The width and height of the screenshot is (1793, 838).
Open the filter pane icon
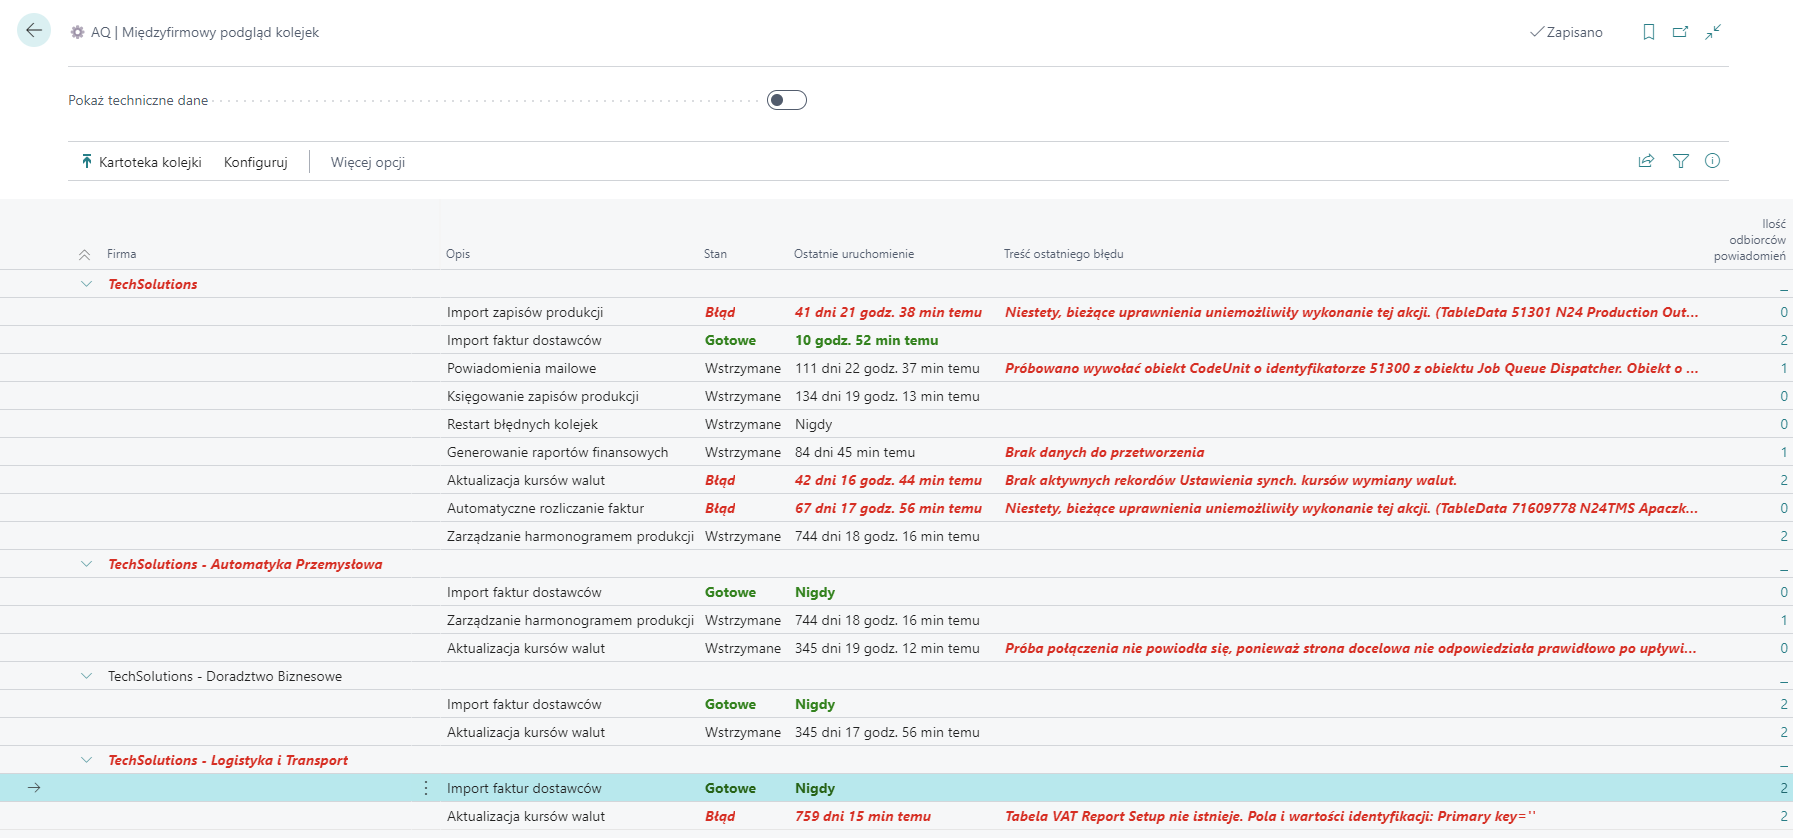pyautogui.click(x=1681, y=161)
